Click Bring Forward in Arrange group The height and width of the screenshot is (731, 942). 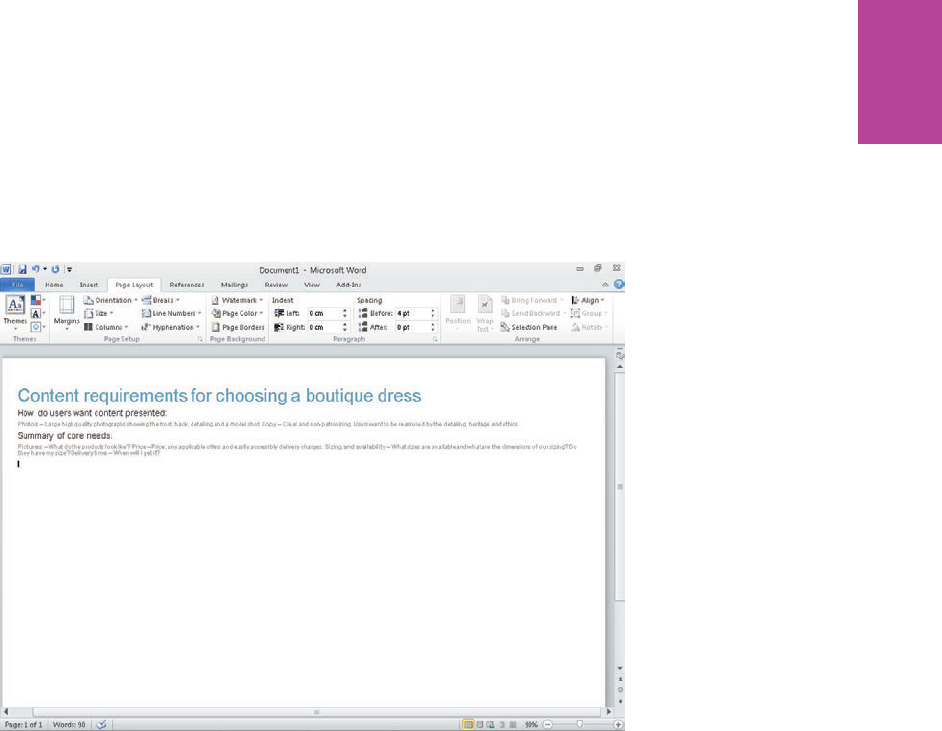coord(532,300)
